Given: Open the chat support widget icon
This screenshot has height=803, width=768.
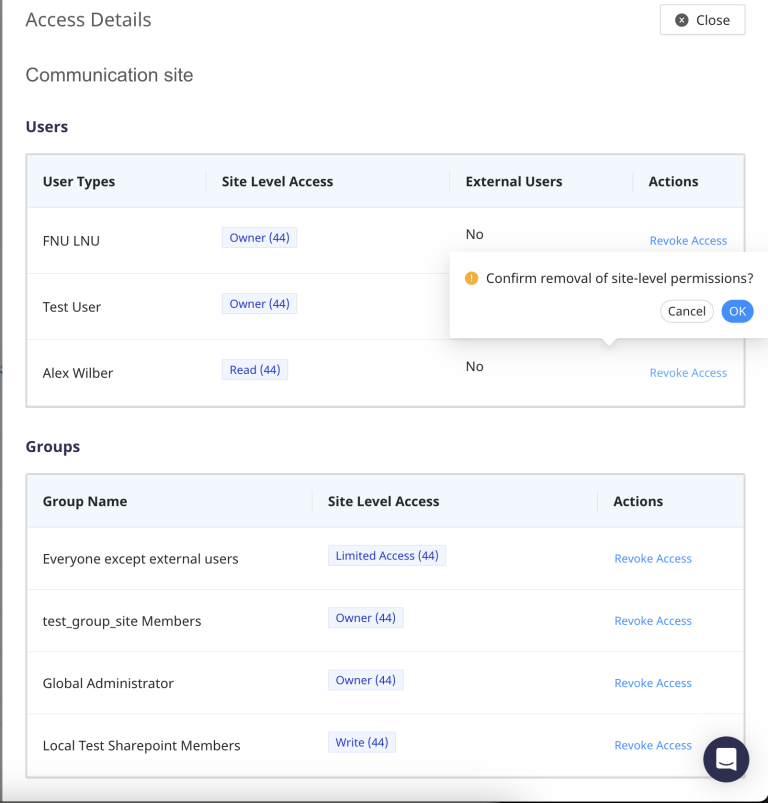Looking at the screenshot, I should coord(726,759).
